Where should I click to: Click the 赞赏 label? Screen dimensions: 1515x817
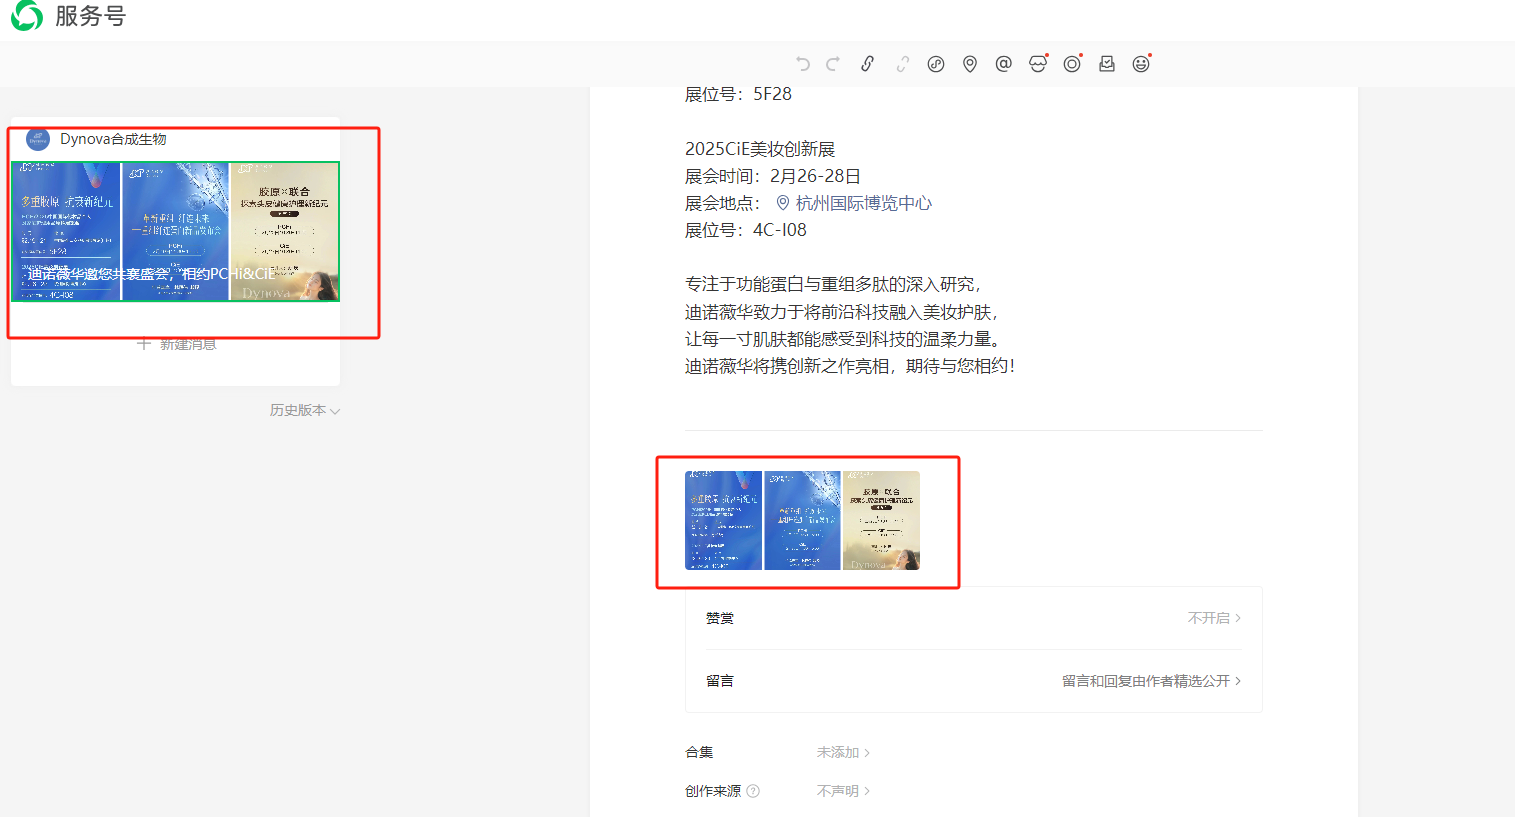tap(720, 618)
